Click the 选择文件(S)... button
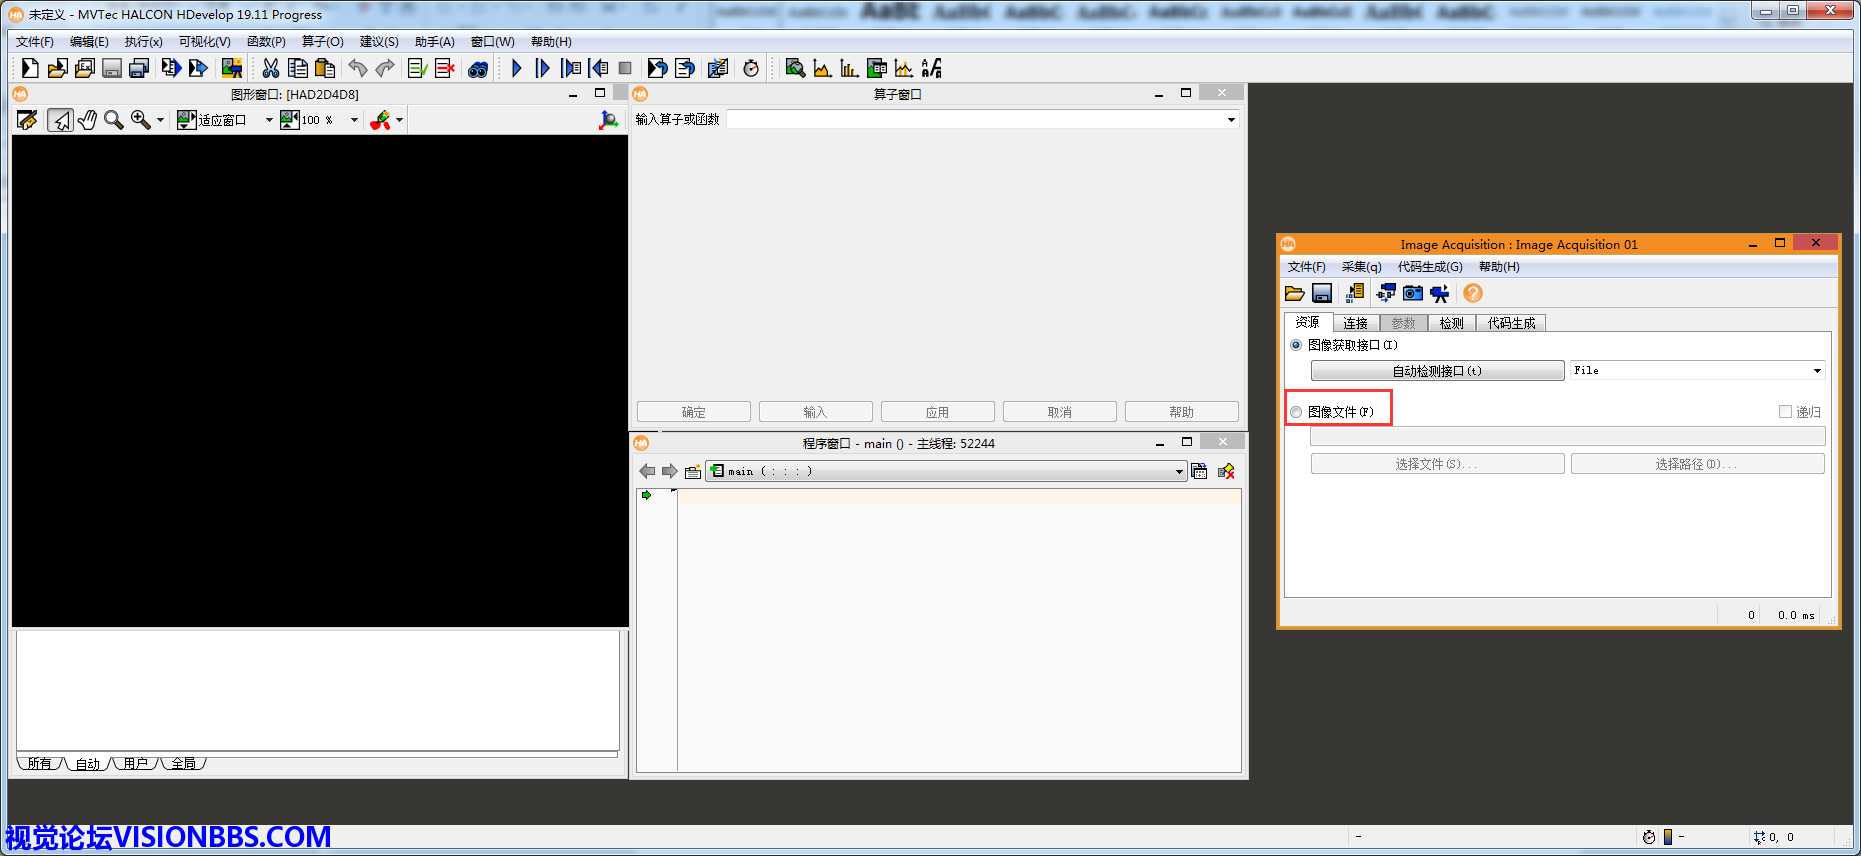 pyautogui.click(x=1437, y=464)
